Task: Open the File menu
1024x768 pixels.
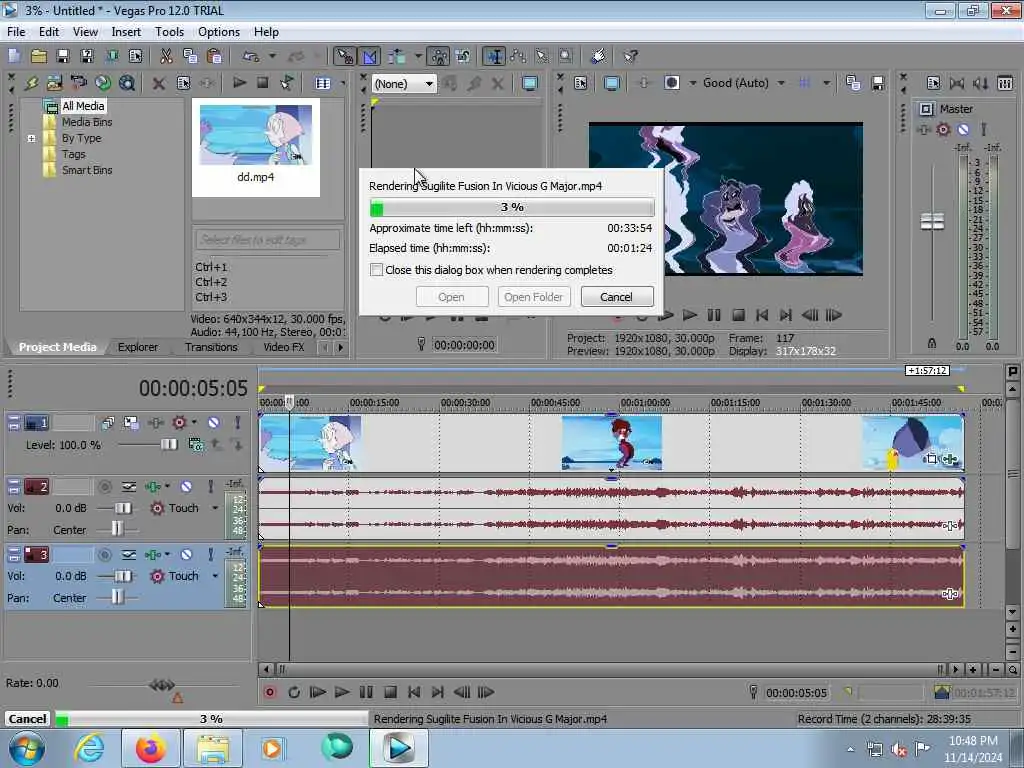Action: (x=16, y=31)
